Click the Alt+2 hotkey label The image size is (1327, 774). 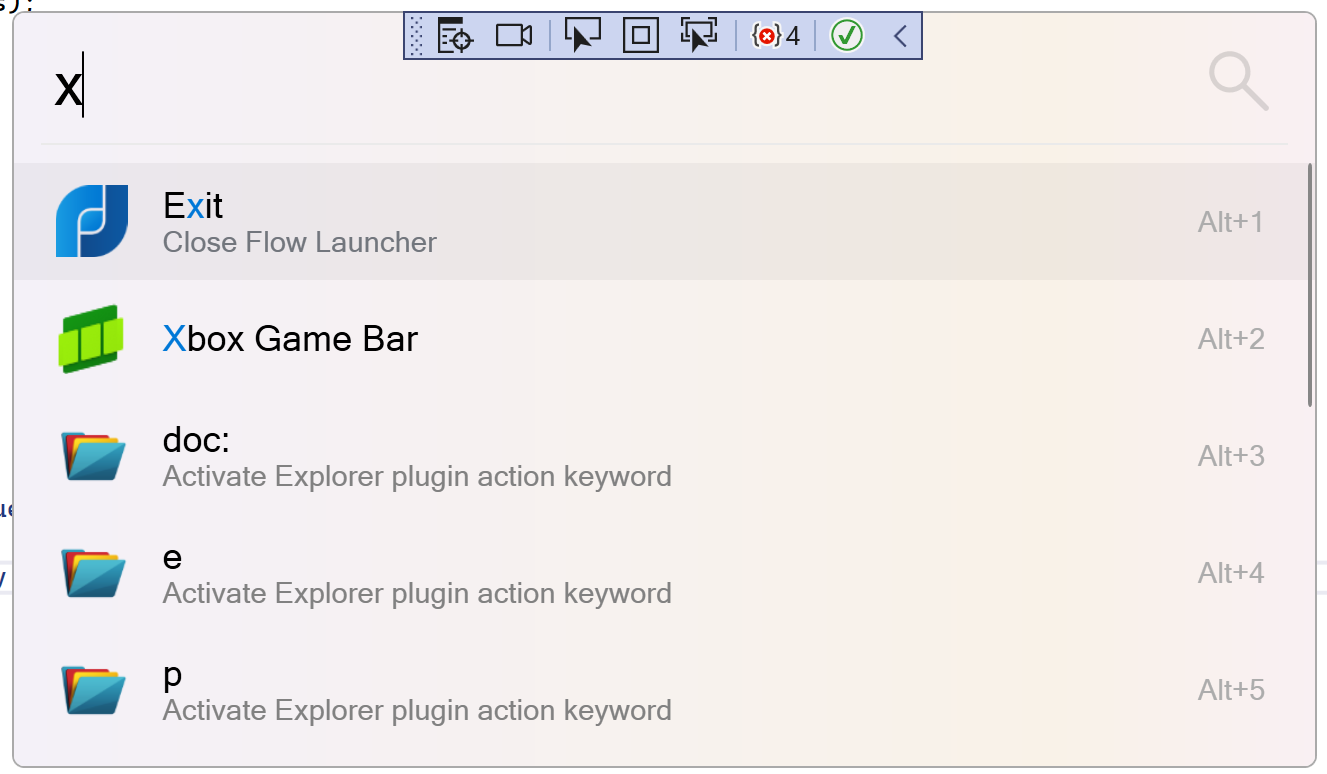1231,339
